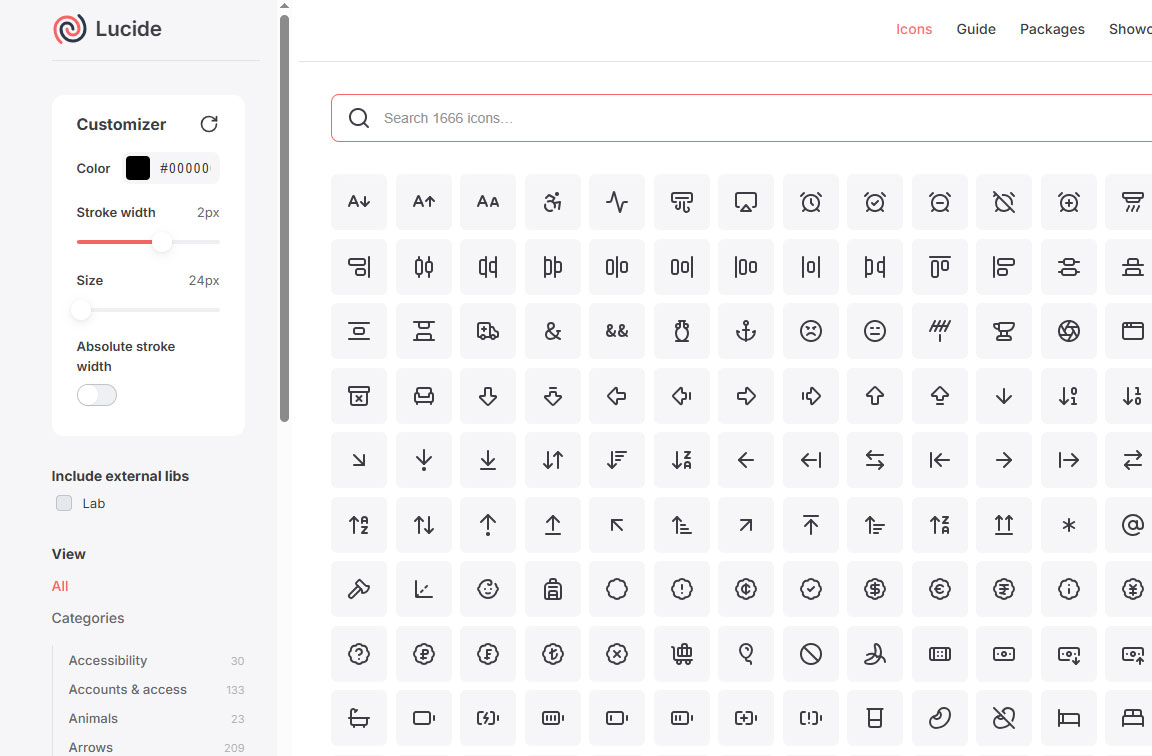Toggle the Absolute stroke width switch
This screenshot has height=756, width=1152.
[x=97, y=395]
